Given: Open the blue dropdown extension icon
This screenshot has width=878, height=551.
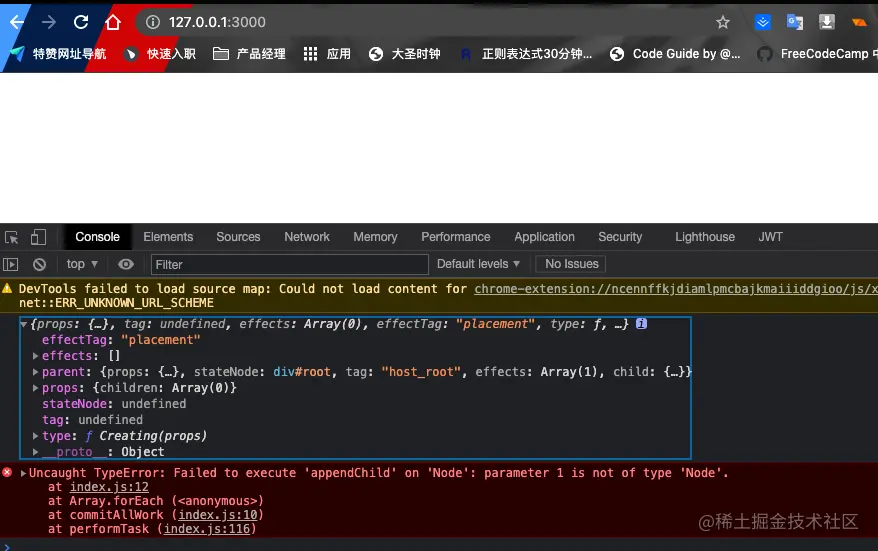Looking at the screenshot, I should (x=763, y=22).
